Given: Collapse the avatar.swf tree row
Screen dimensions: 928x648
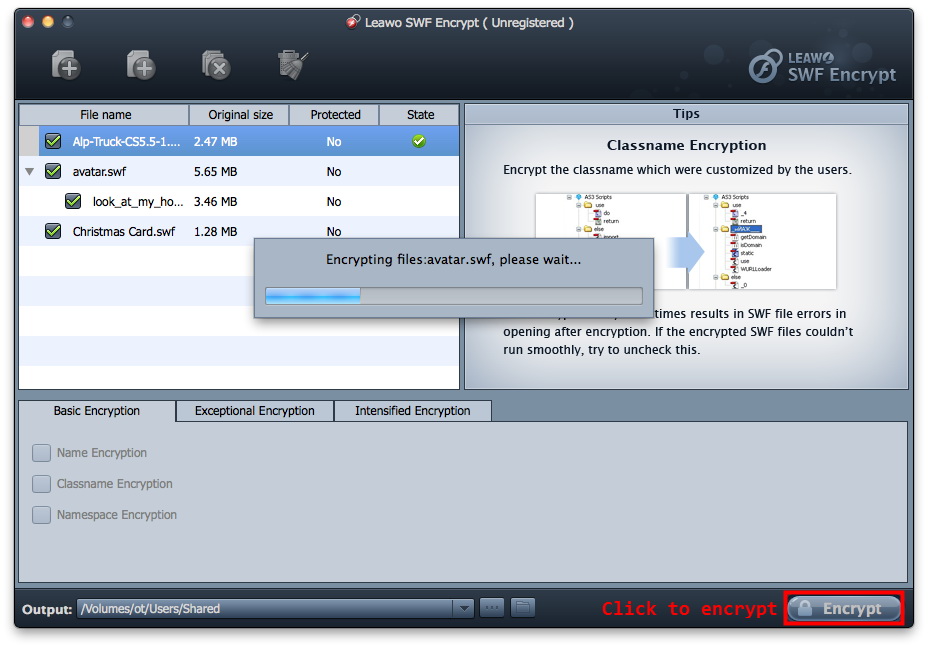Looking at the screenshot, I should 30,172.
